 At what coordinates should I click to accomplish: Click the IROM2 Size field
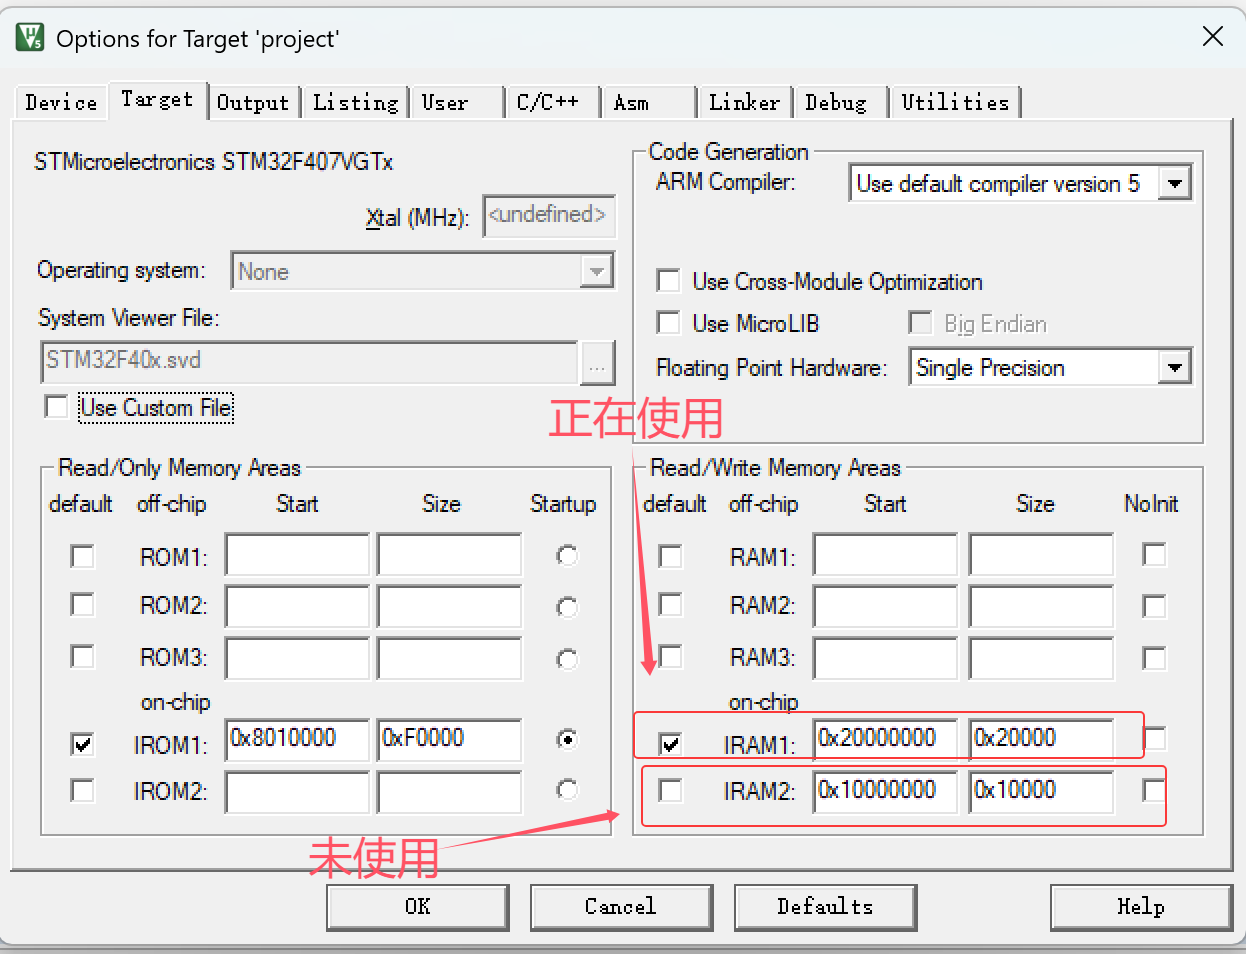449,792
